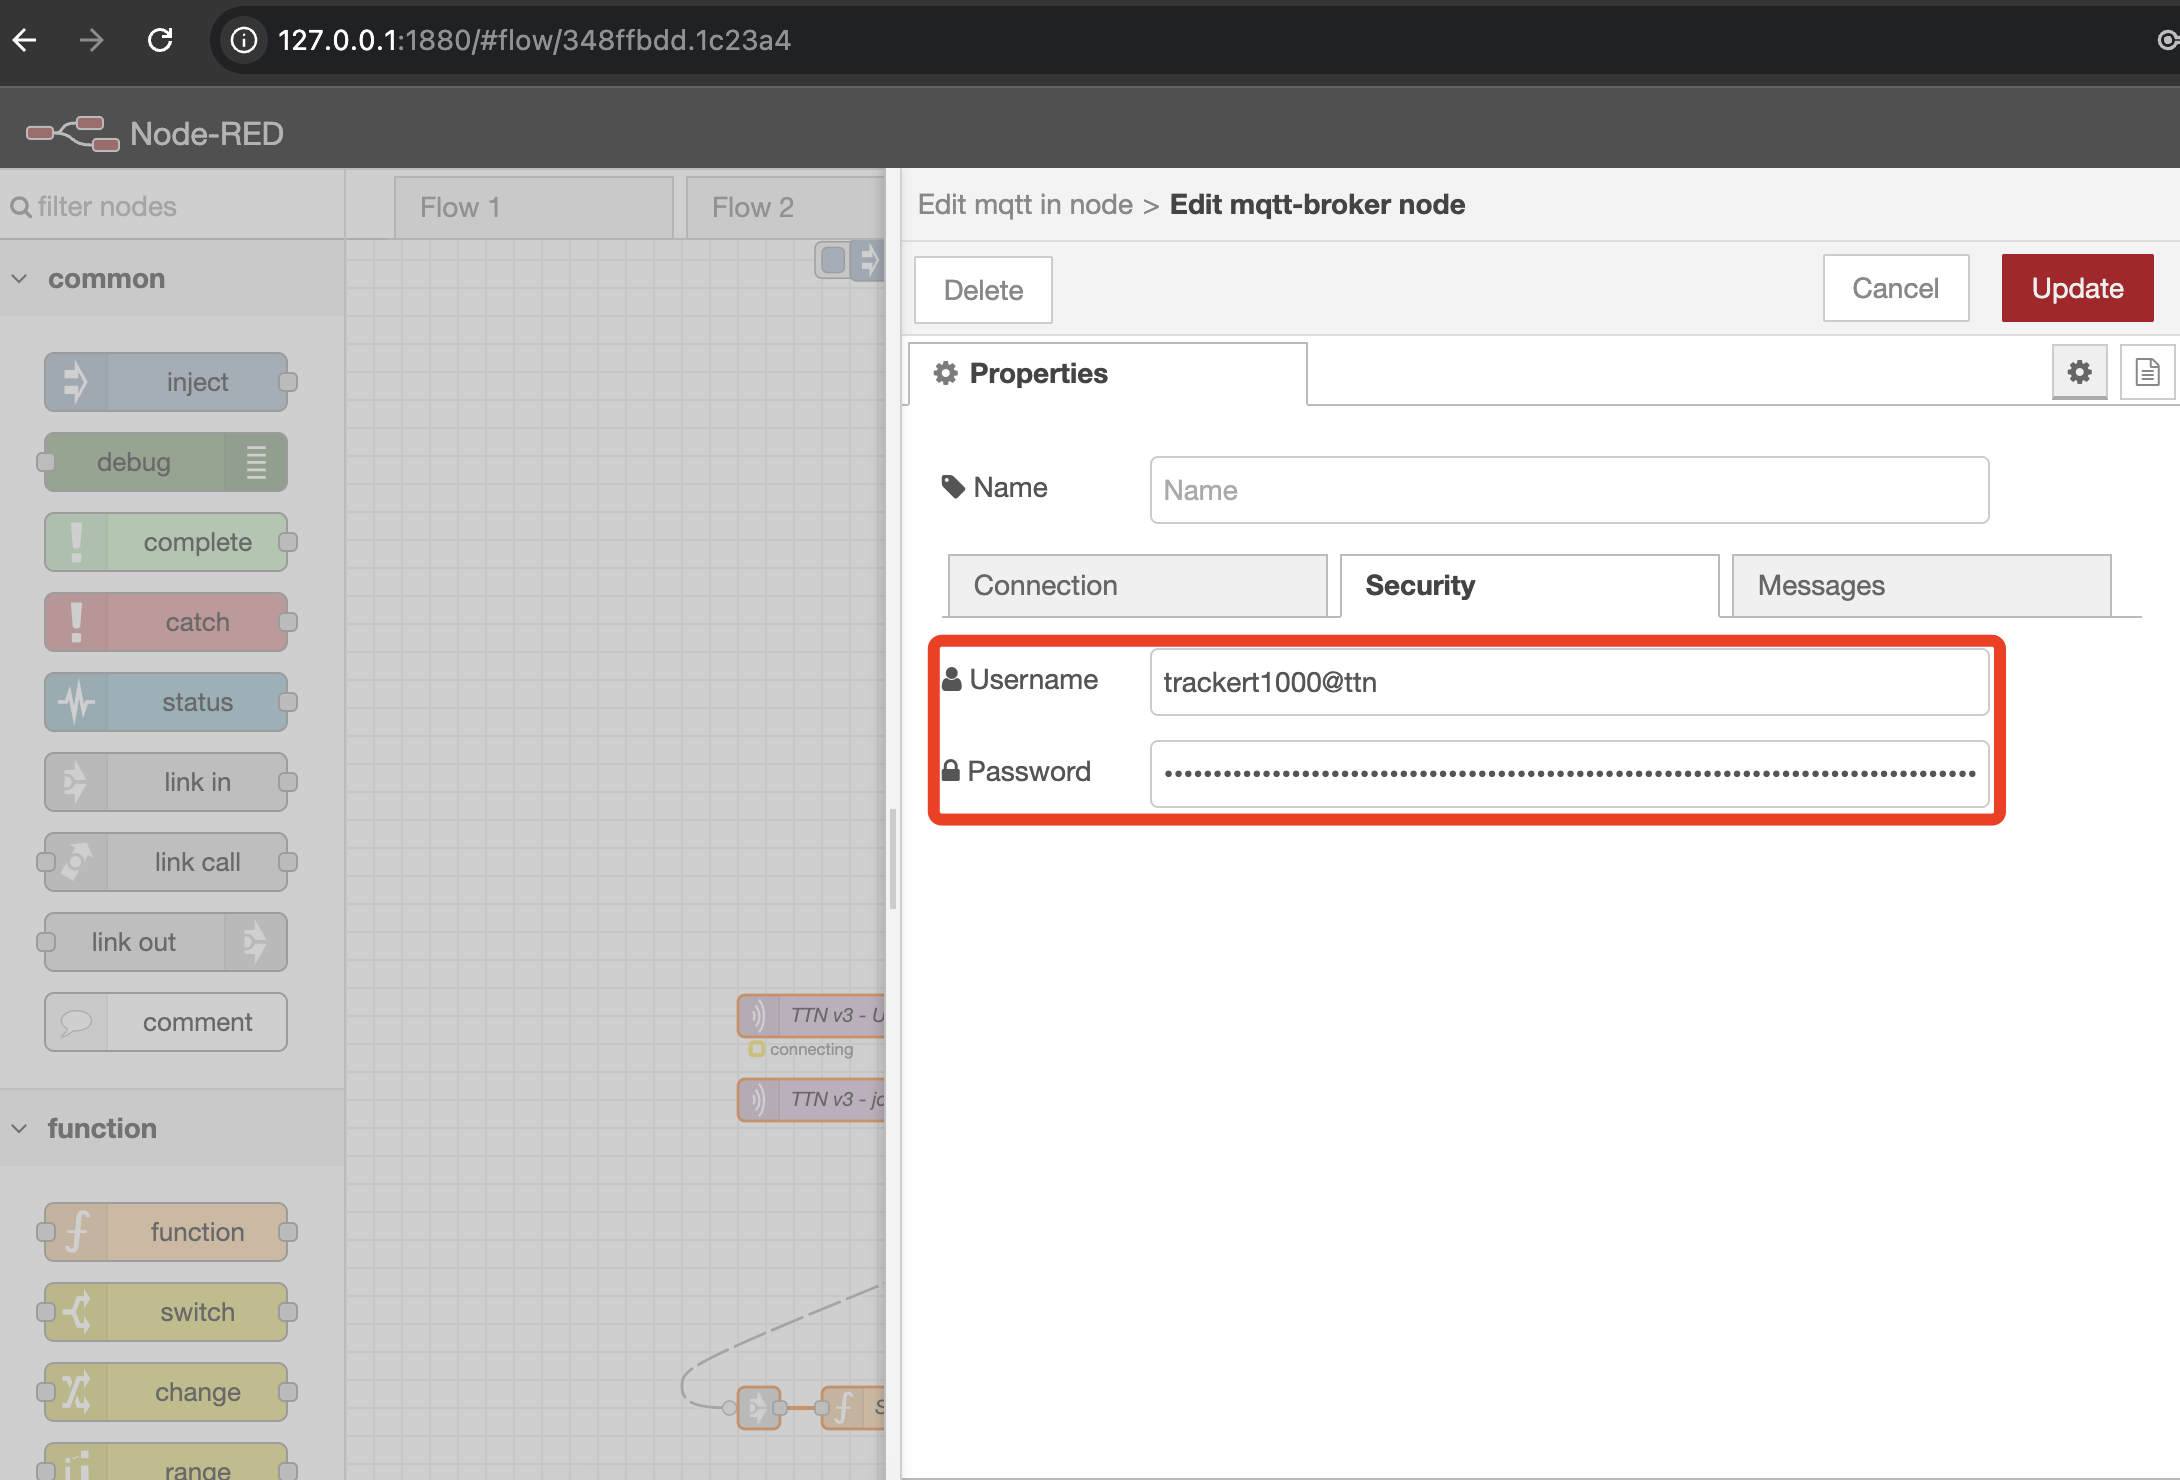The width and height of the screenshot is (2180, 1480).
Task: Click inside the Name input field
Action: pyautogui.click(x=1570, y=490)
